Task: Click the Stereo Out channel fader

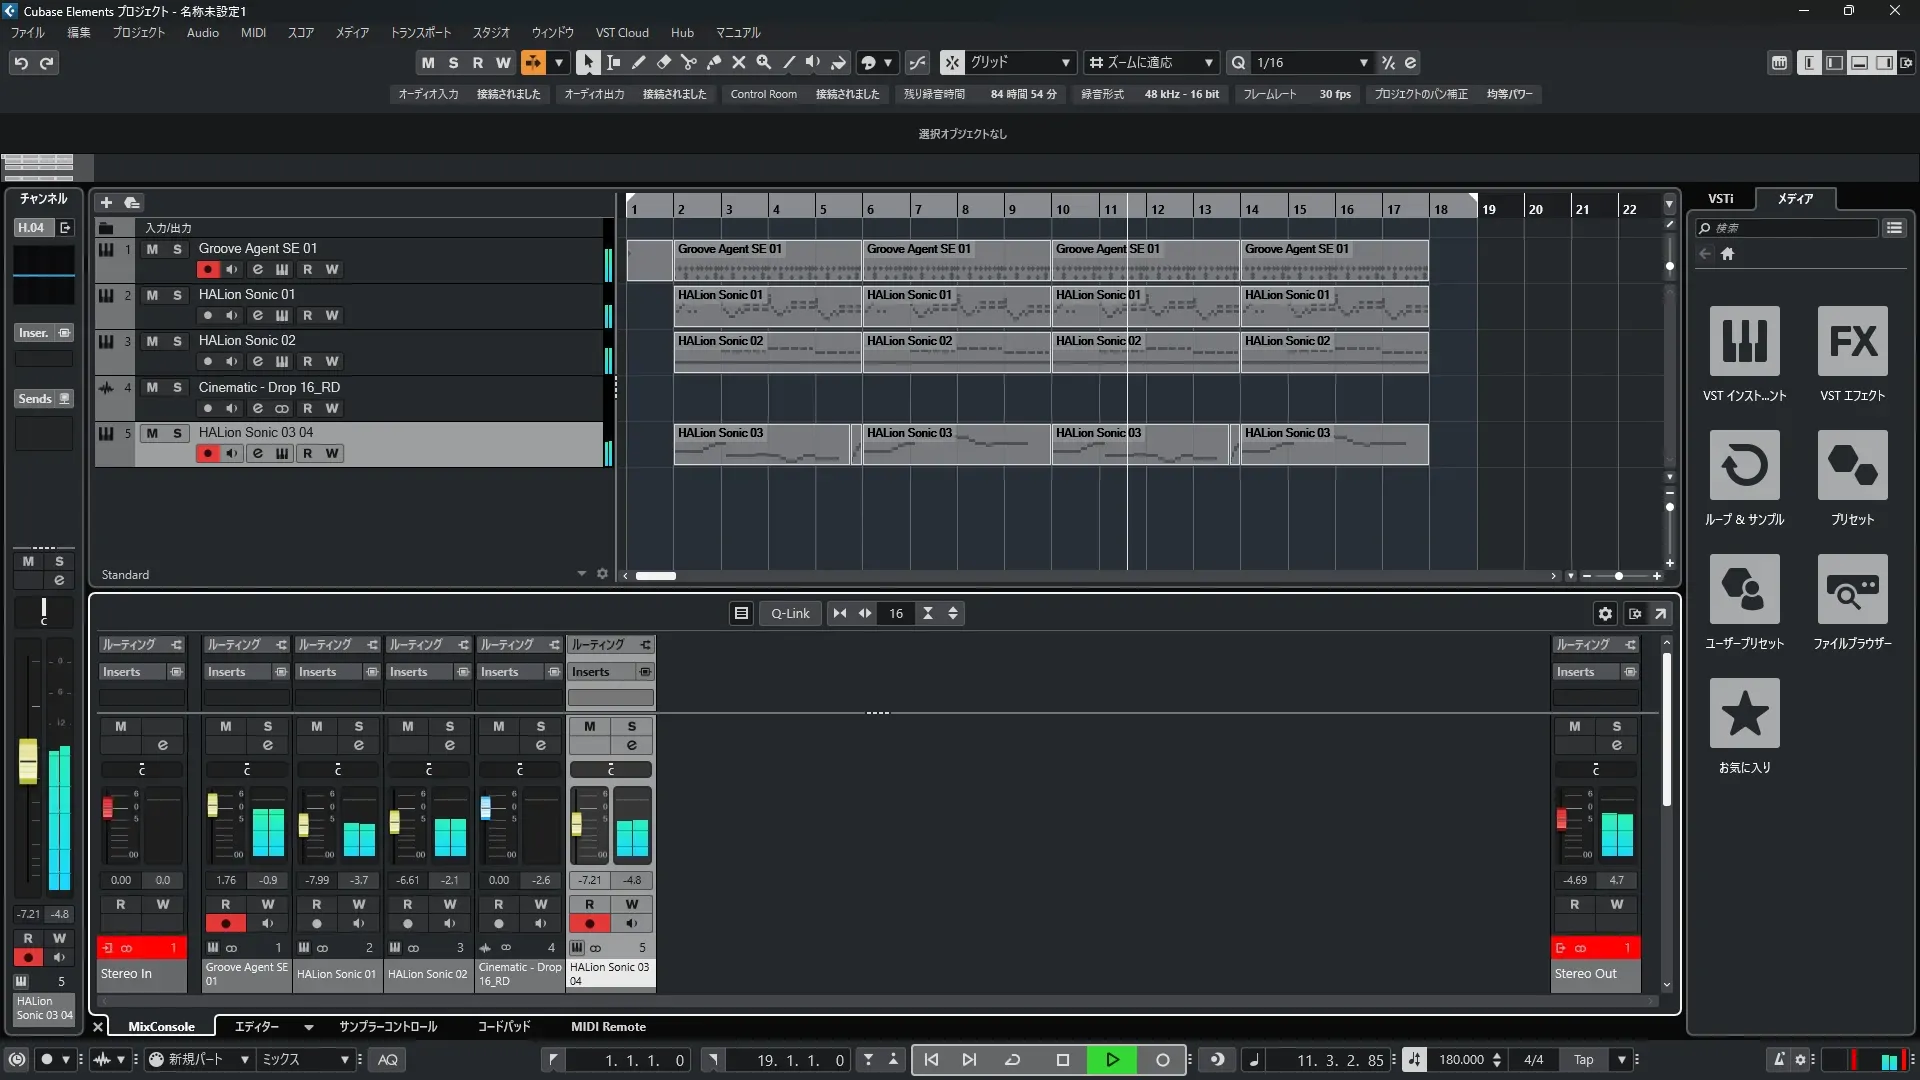Action: [1561, 820]
